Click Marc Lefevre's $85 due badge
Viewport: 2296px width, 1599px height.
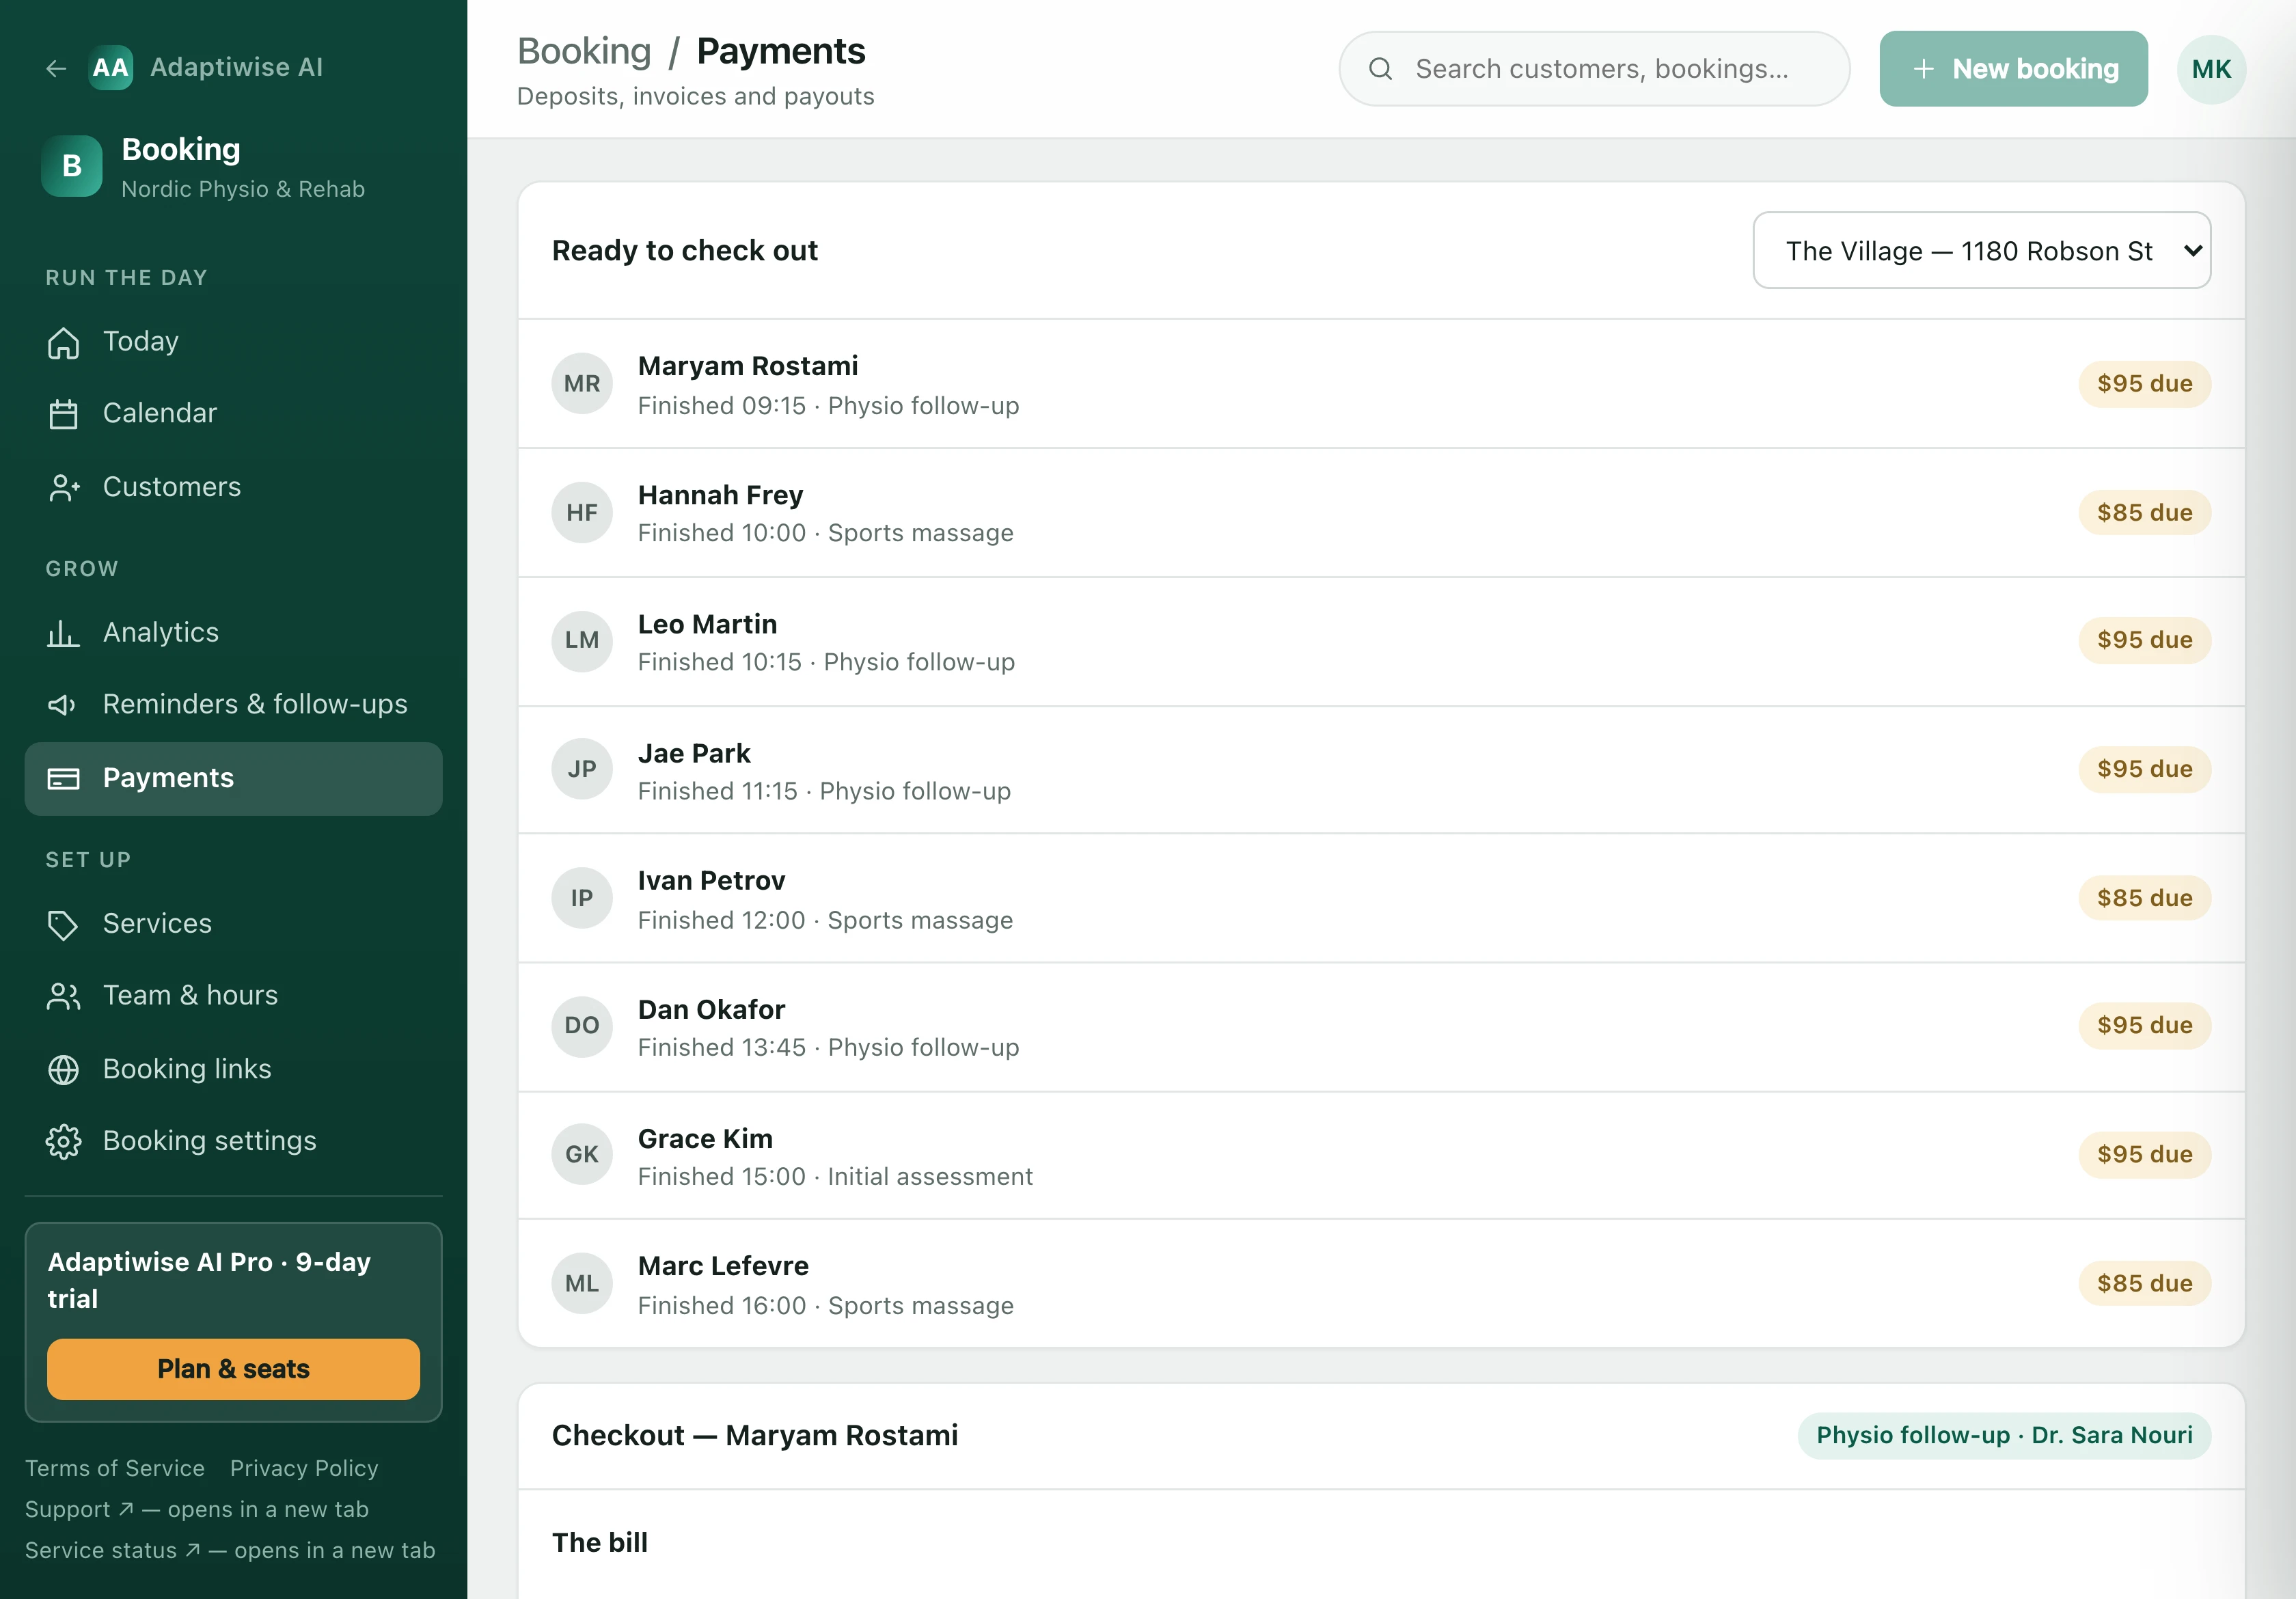(2144, 1283)
